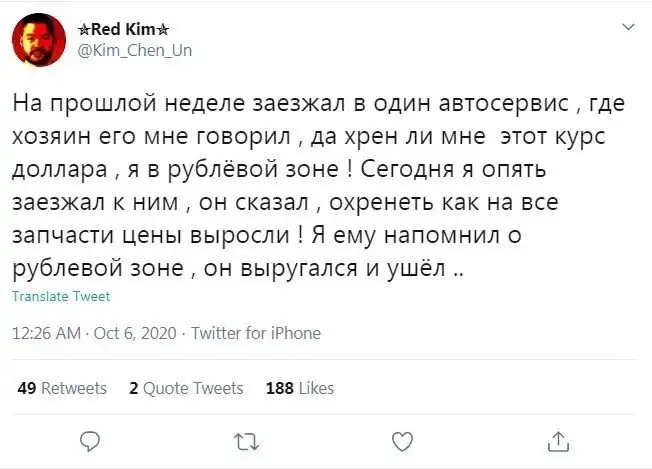Image resolution: width=652 pixels, height=469 pixels.
Task: Open Red Kim's profile avatar
Action: (39, 40)
